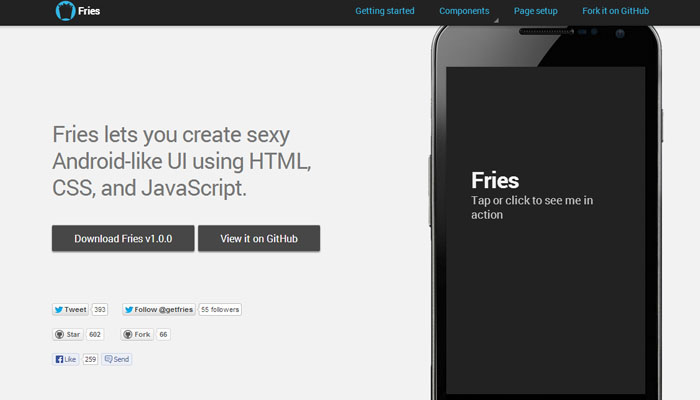Go to the Page setup nav item
The width and height of the screenshot is (700, 400).
538,11
